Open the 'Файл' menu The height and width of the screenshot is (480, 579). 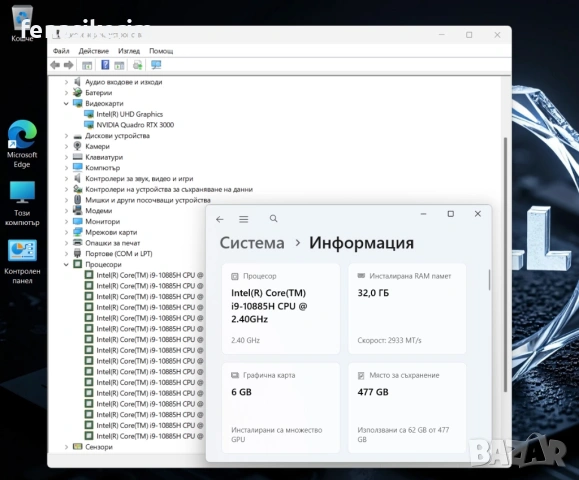click(61, 51)
